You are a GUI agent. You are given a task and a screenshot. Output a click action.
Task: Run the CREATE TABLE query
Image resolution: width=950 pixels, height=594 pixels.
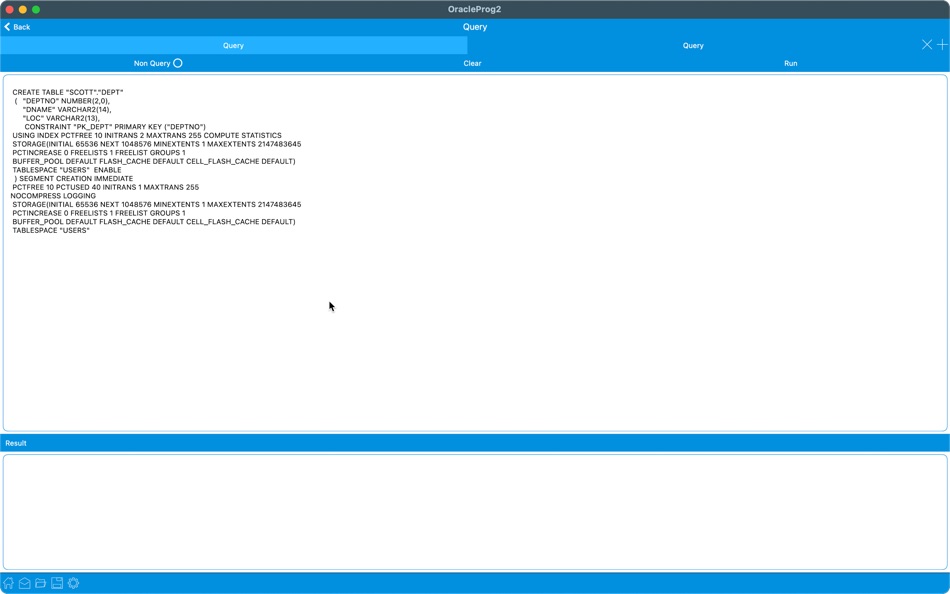[x=790, y=62]
